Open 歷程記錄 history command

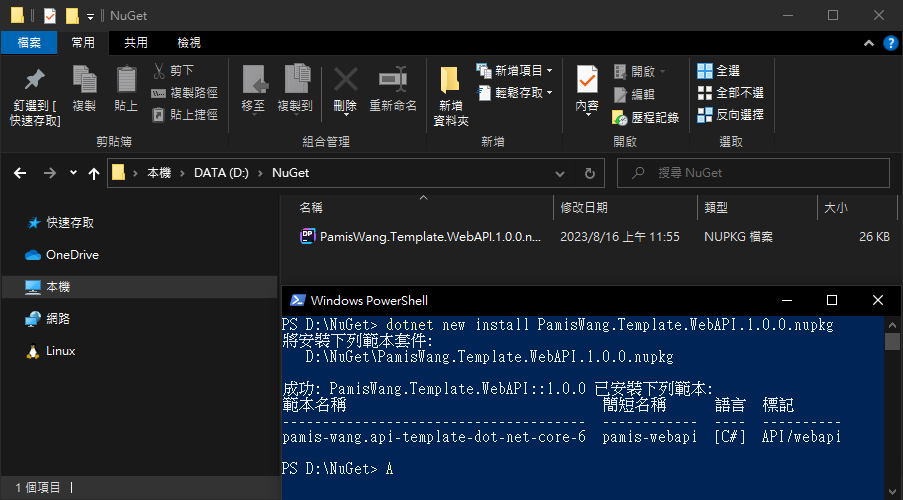[x=646, y=118]
